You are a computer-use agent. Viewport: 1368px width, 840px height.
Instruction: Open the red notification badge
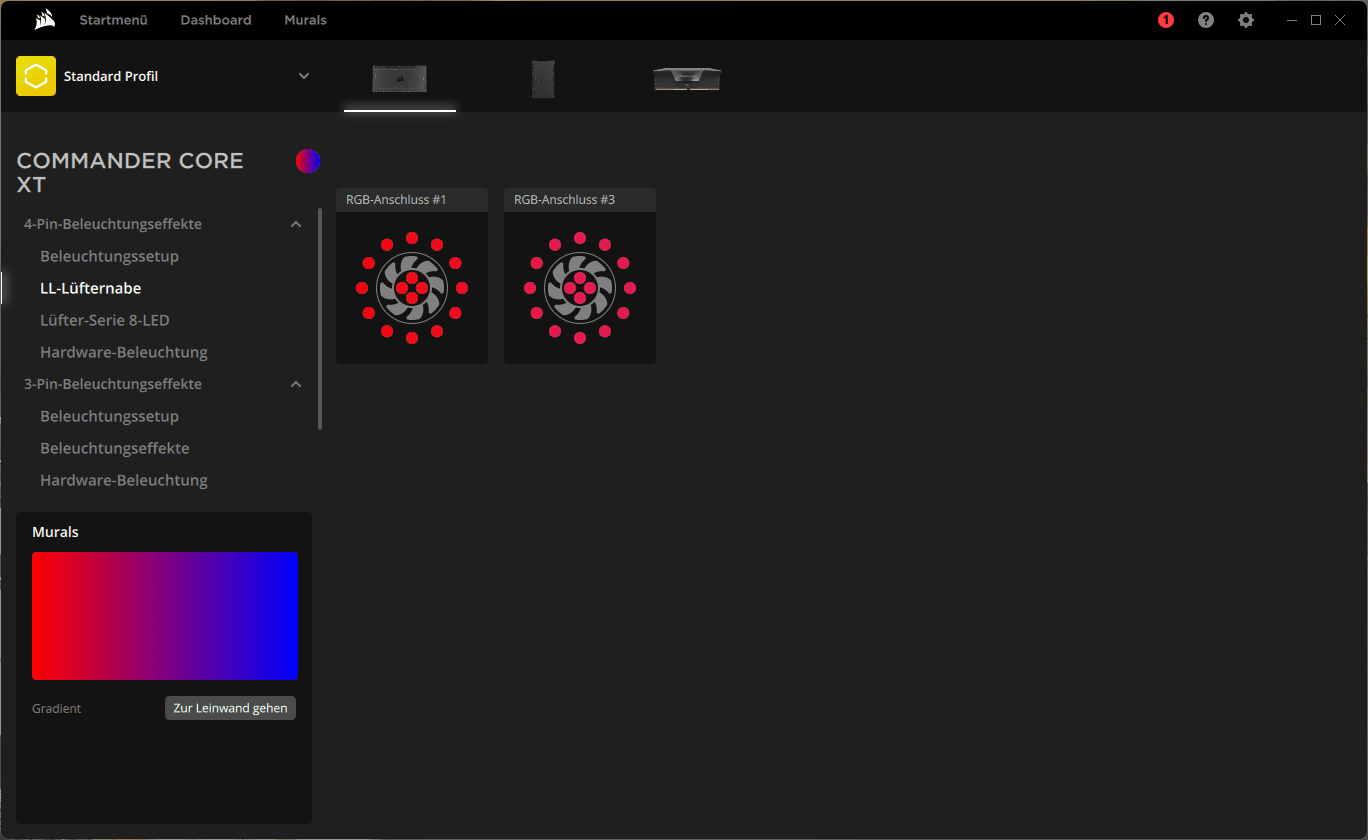click(1166, 20)
